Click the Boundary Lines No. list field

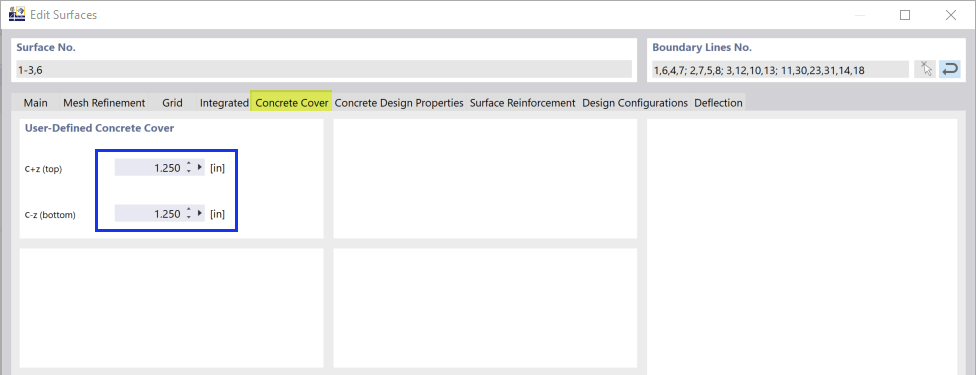[780, 70]
